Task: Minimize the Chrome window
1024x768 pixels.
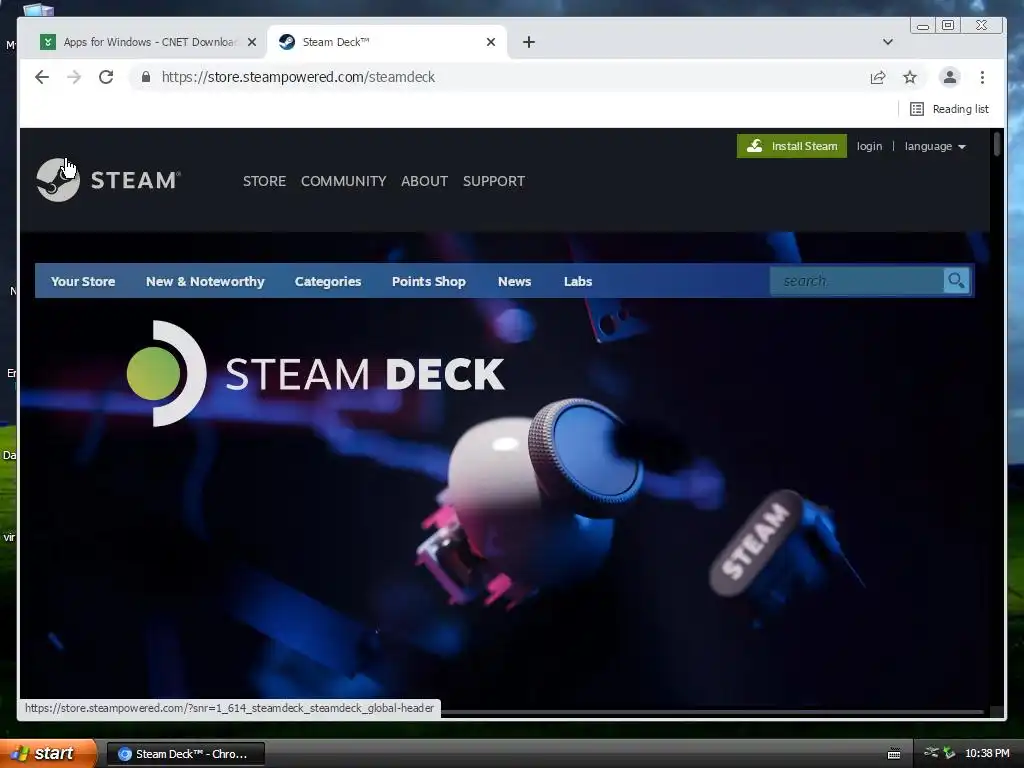Action: pos(923,25)
